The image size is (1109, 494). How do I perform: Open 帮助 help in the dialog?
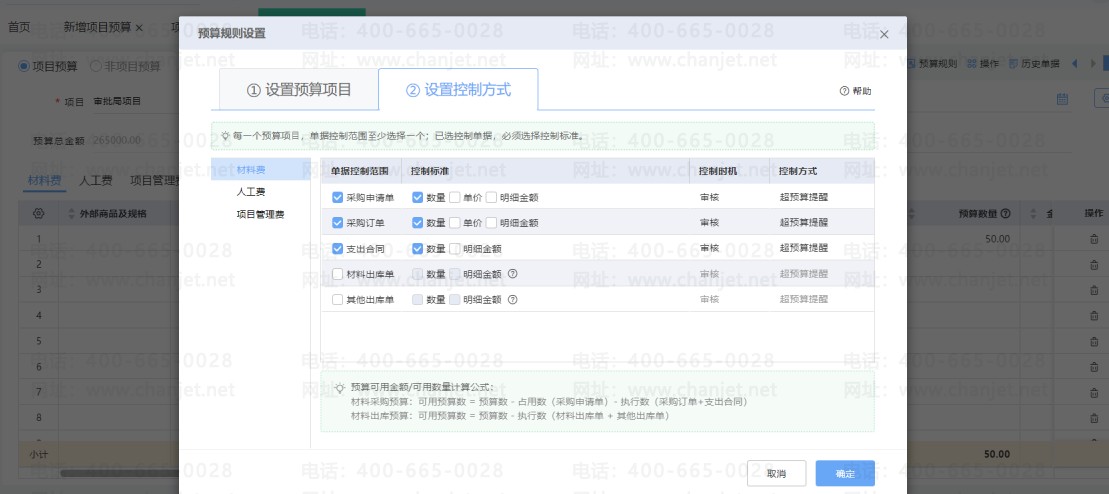pyautogui.click(x=855, y=91)
